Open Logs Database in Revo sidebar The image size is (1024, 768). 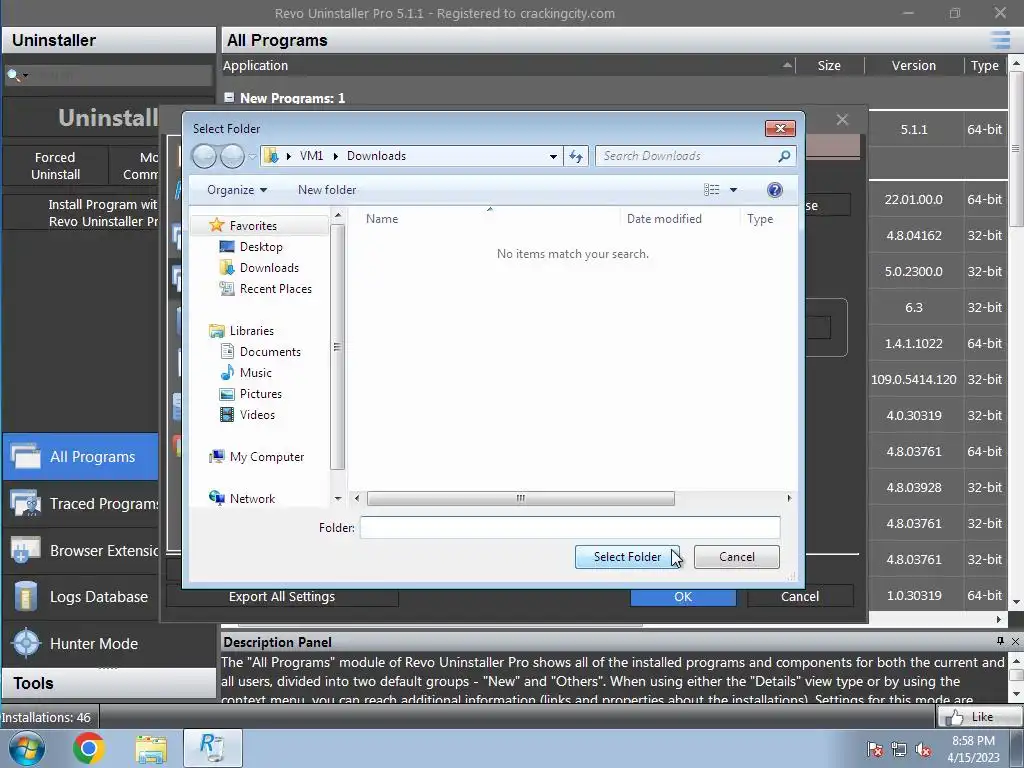80,597
